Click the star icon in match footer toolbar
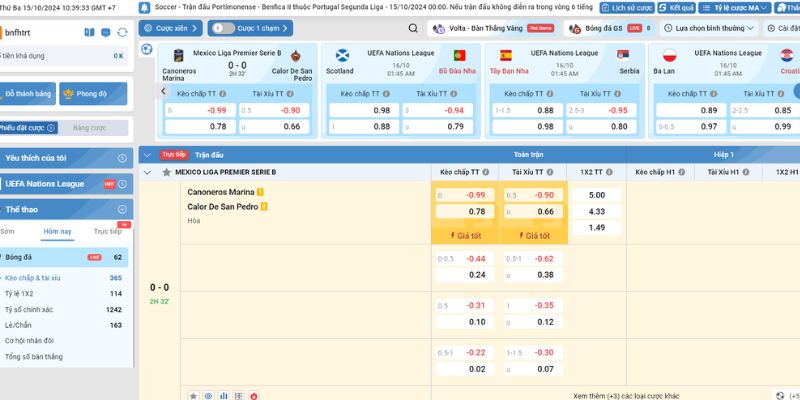800x400 pixels. [x=193, y=395]
